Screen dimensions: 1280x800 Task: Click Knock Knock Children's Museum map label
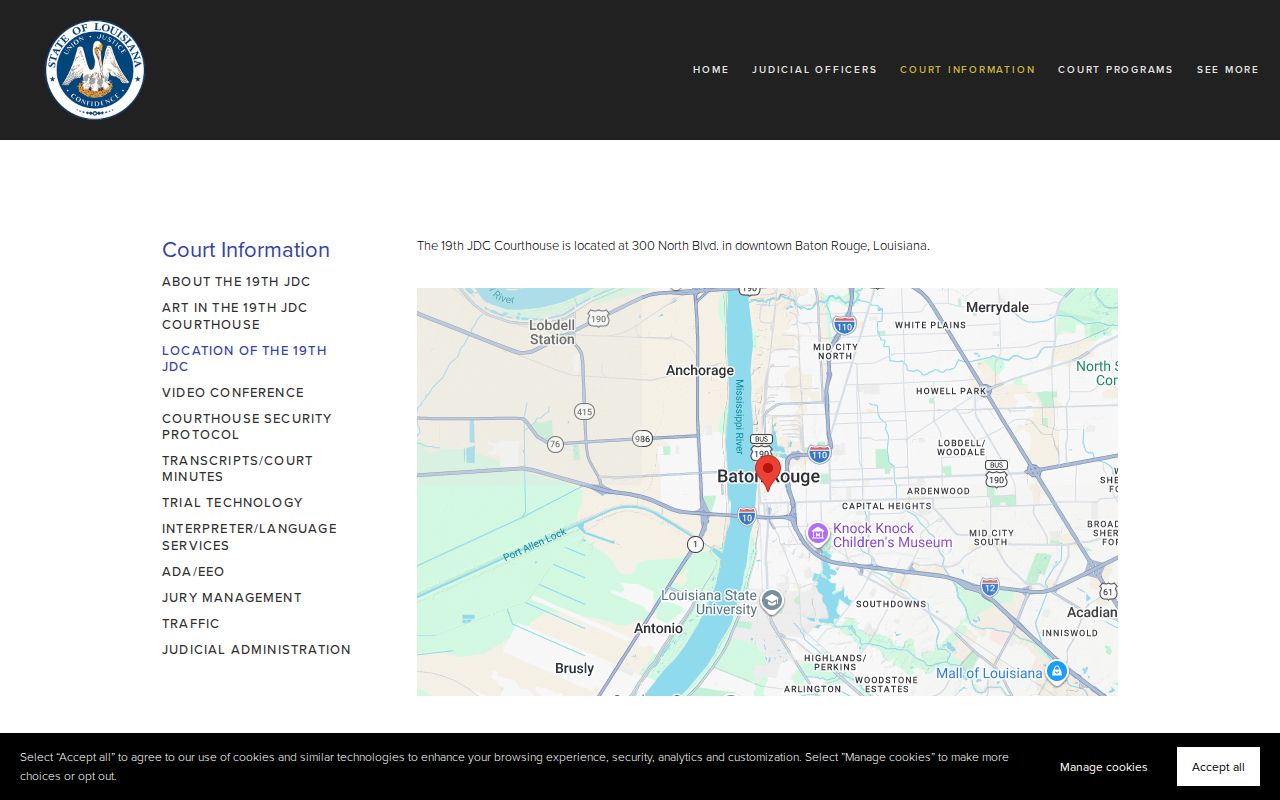coord(892,535)
